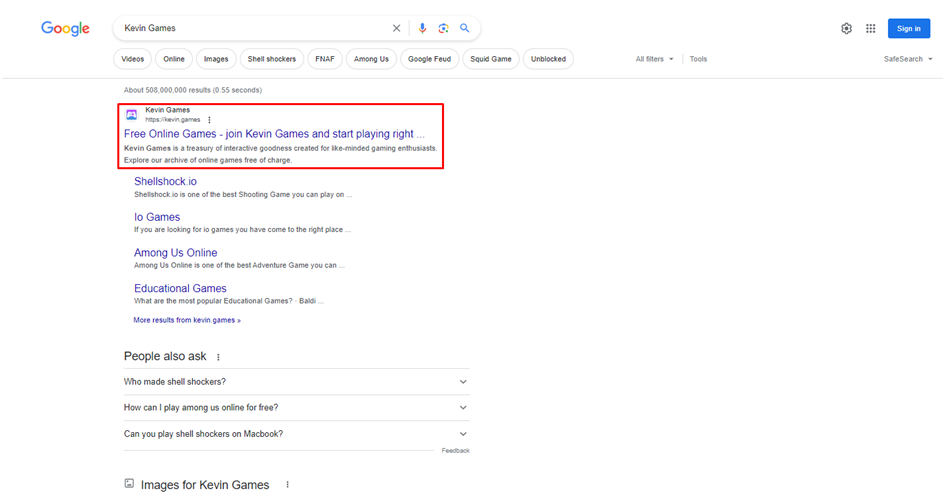Image resolution: width=945 pixels, height=499 pixels.
Task: Open three-dot menu next to Images for Kevin Games
Action: click(287, 485)
